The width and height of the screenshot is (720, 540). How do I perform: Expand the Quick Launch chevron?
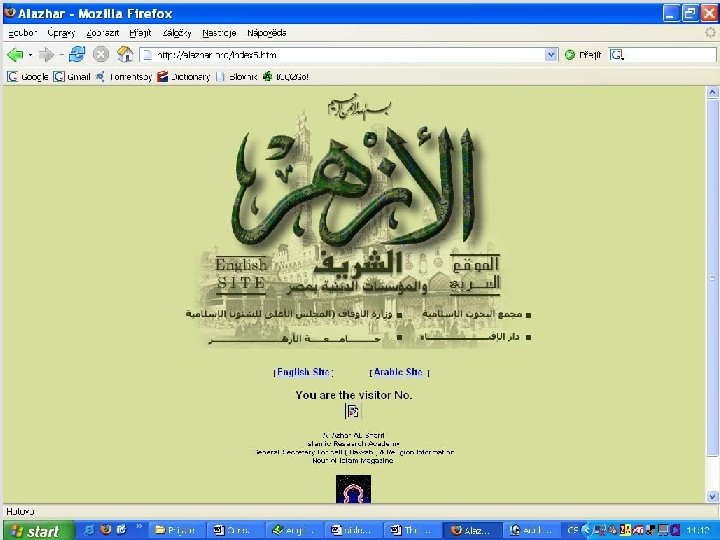pyautogui.click(x=139, y=527)
